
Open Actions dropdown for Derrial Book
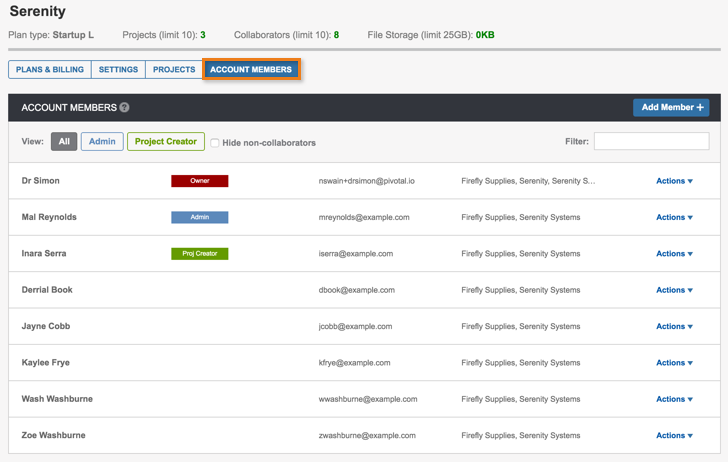pos(674,290)
